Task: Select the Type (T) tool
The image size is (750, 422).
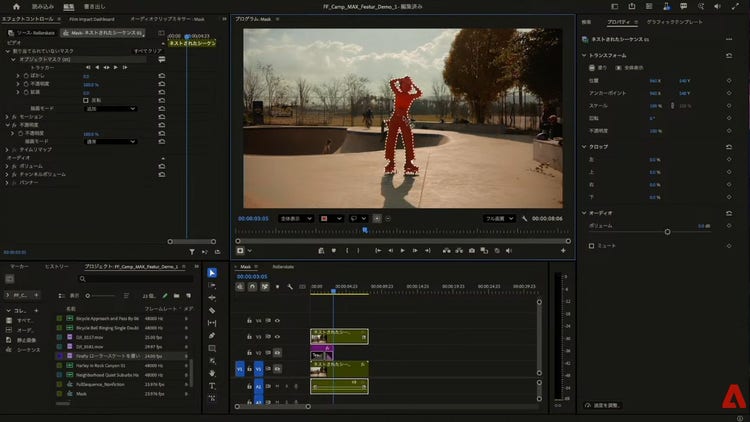Action: click(212, 386)
